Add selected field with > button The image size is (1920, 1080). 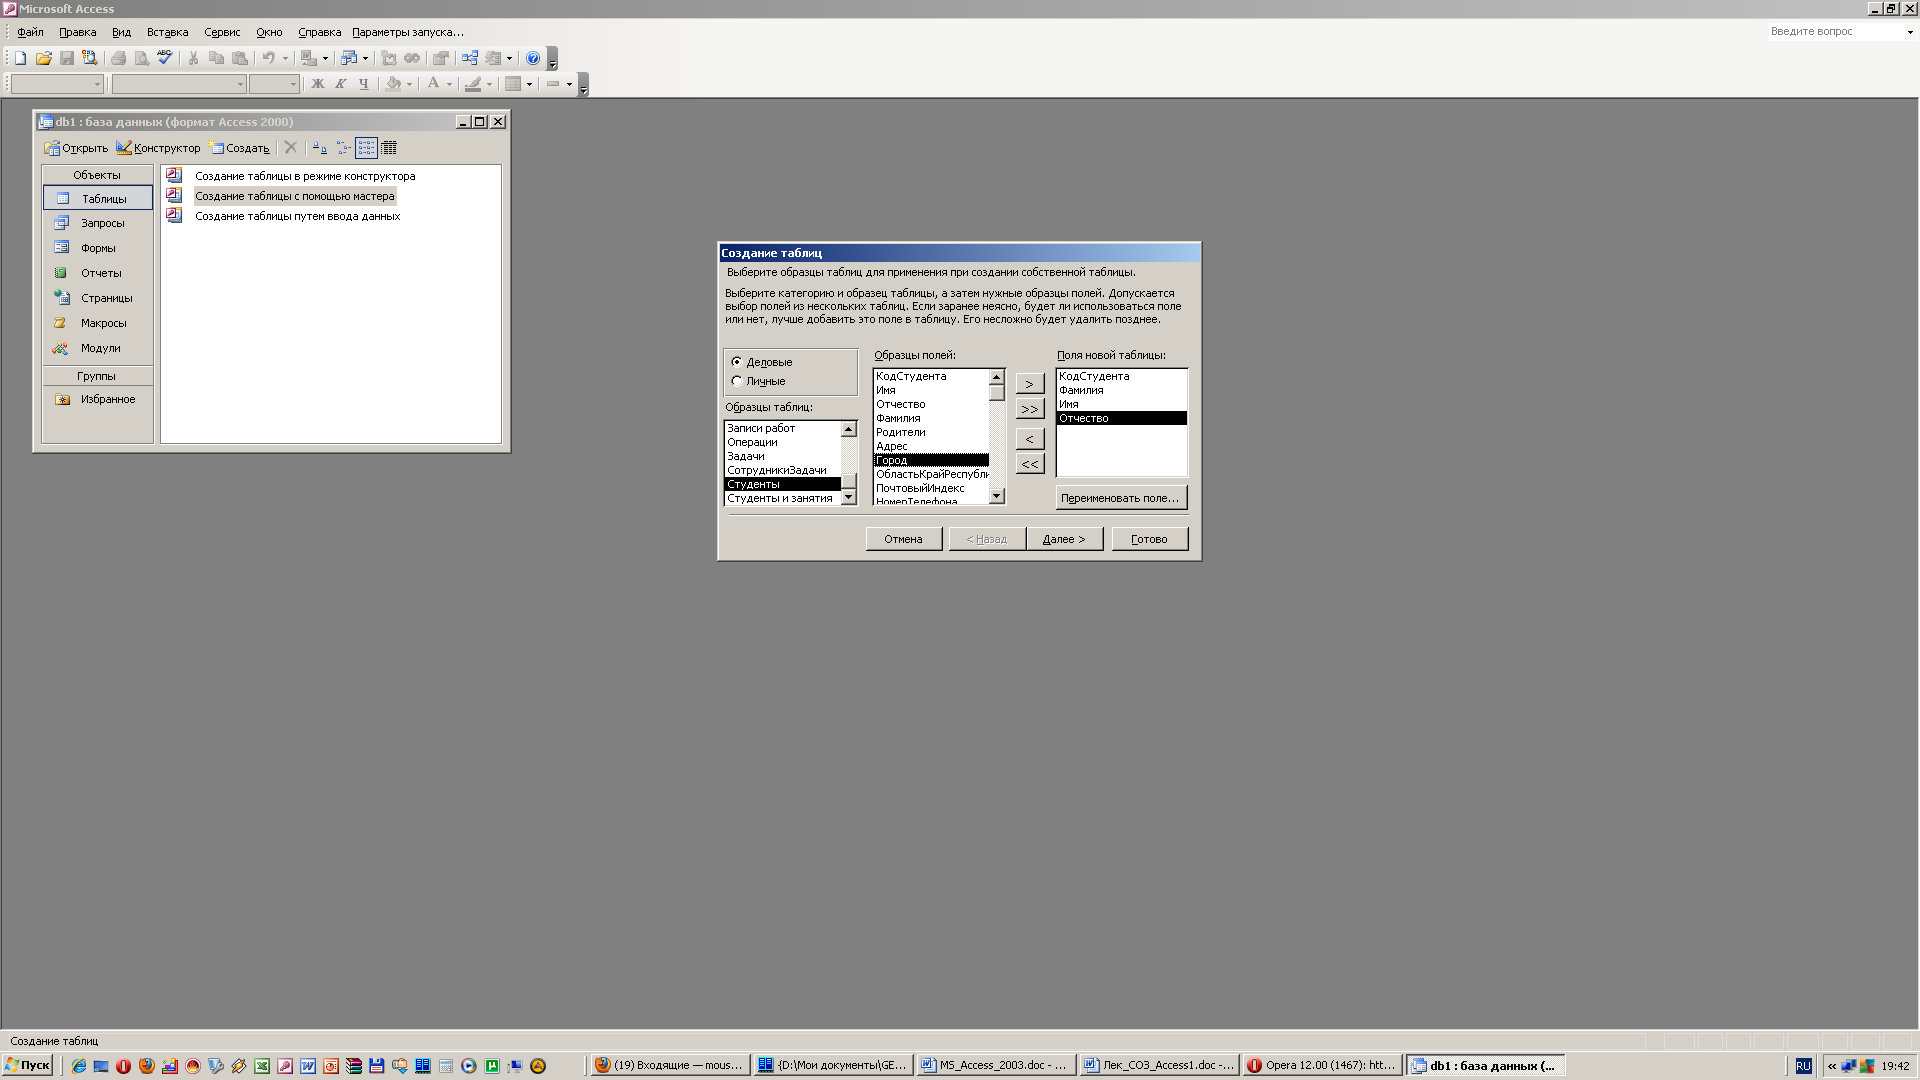[x=1029, y=384]
